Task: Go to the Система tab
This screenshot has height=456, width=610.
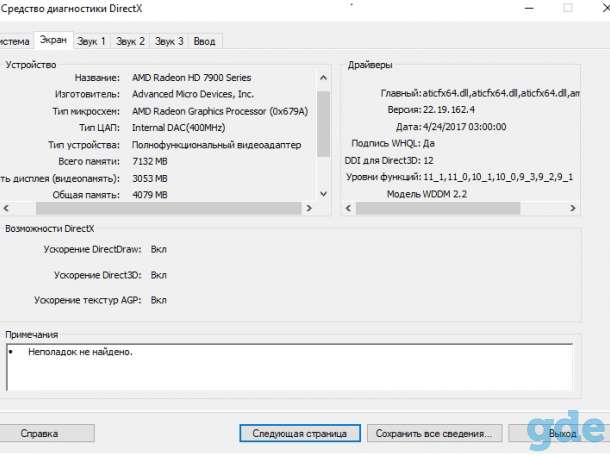Action: coord(15,41)
